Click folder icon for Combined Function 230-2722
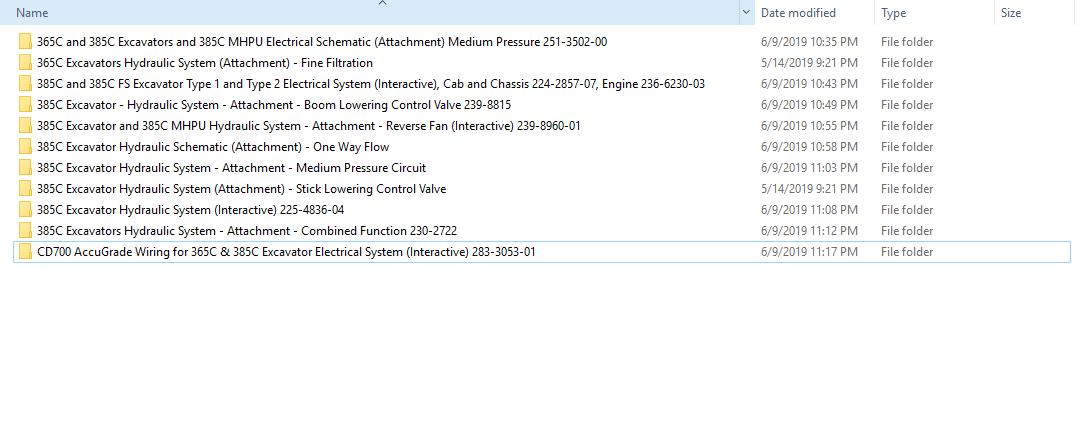The width and height of the screenshot is (1086, 444). pos(25,231)
